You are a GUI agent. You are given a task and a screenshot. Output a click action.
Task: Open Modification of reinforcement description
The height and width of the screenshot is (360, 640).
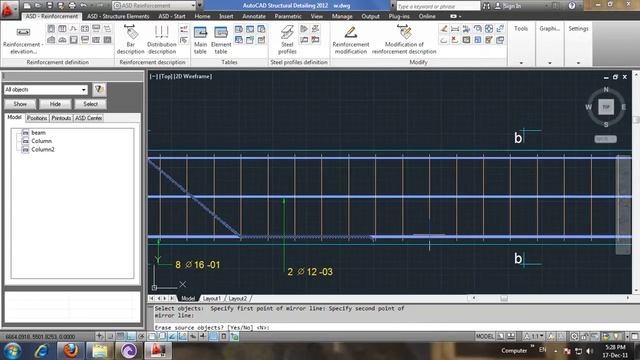(404, 40)
